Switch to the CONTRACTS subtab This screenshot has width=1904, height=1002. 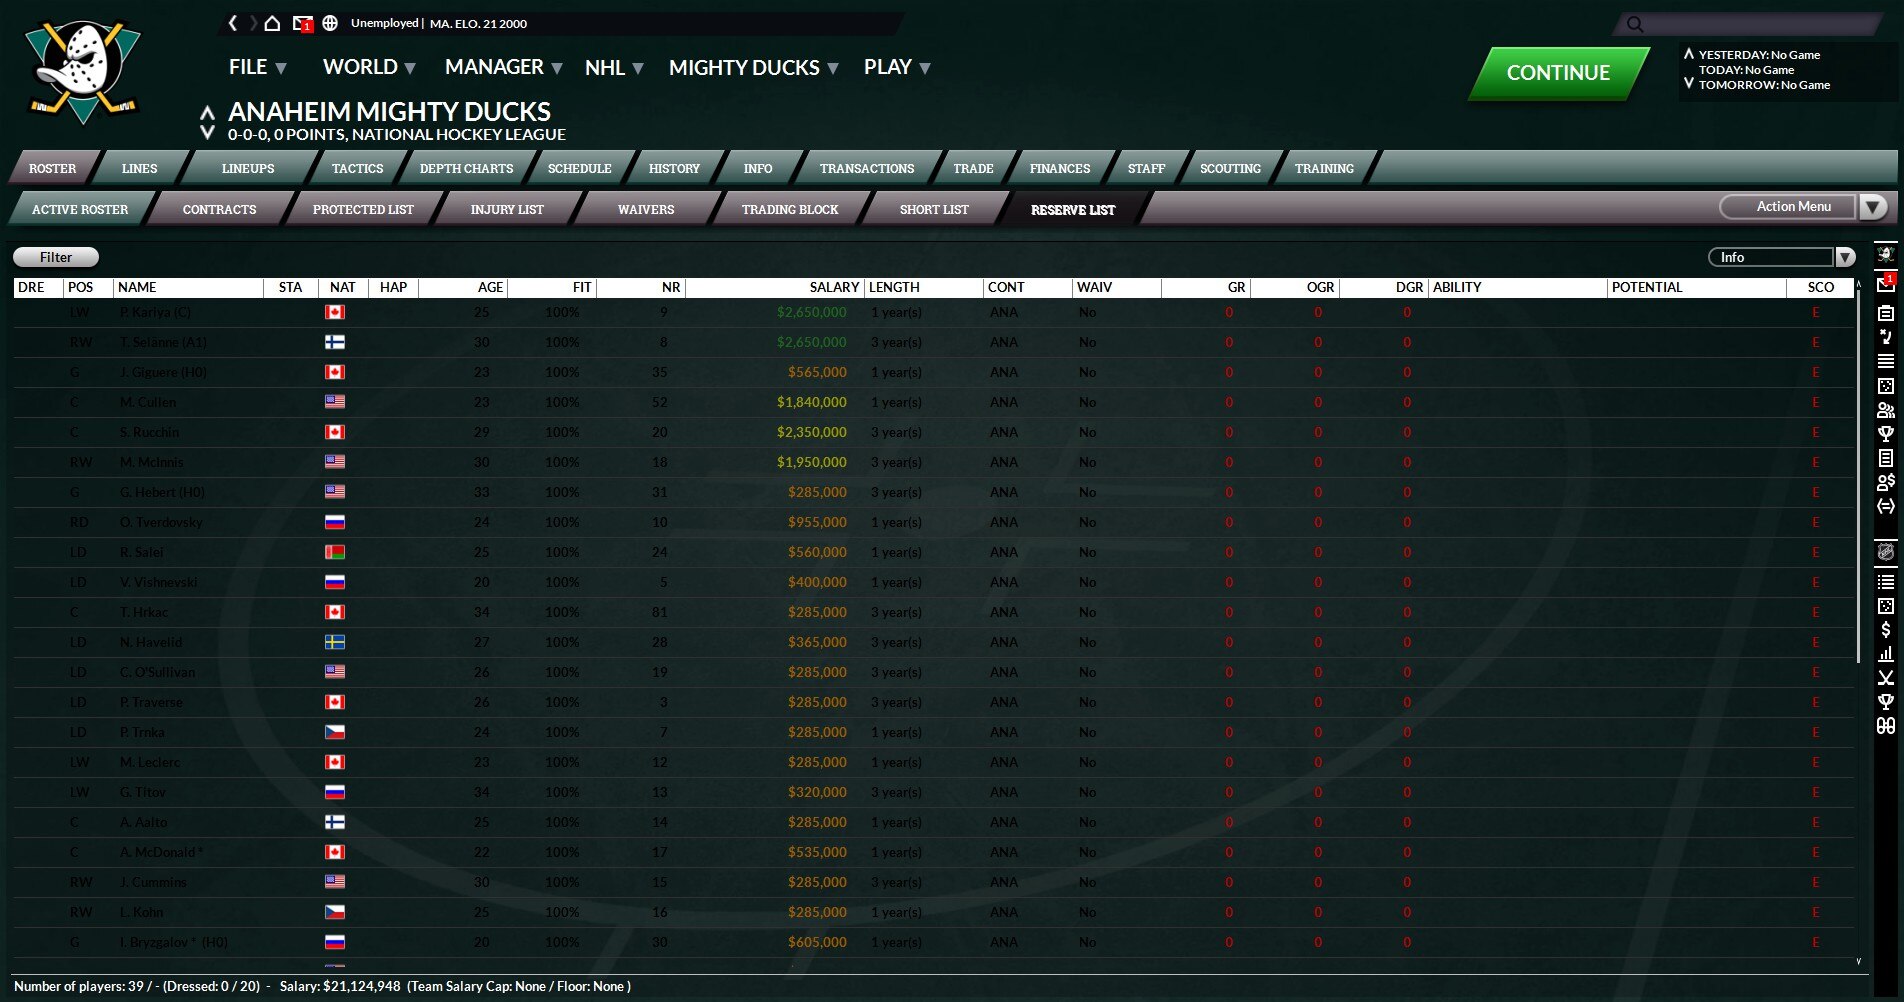pos(219,209)
